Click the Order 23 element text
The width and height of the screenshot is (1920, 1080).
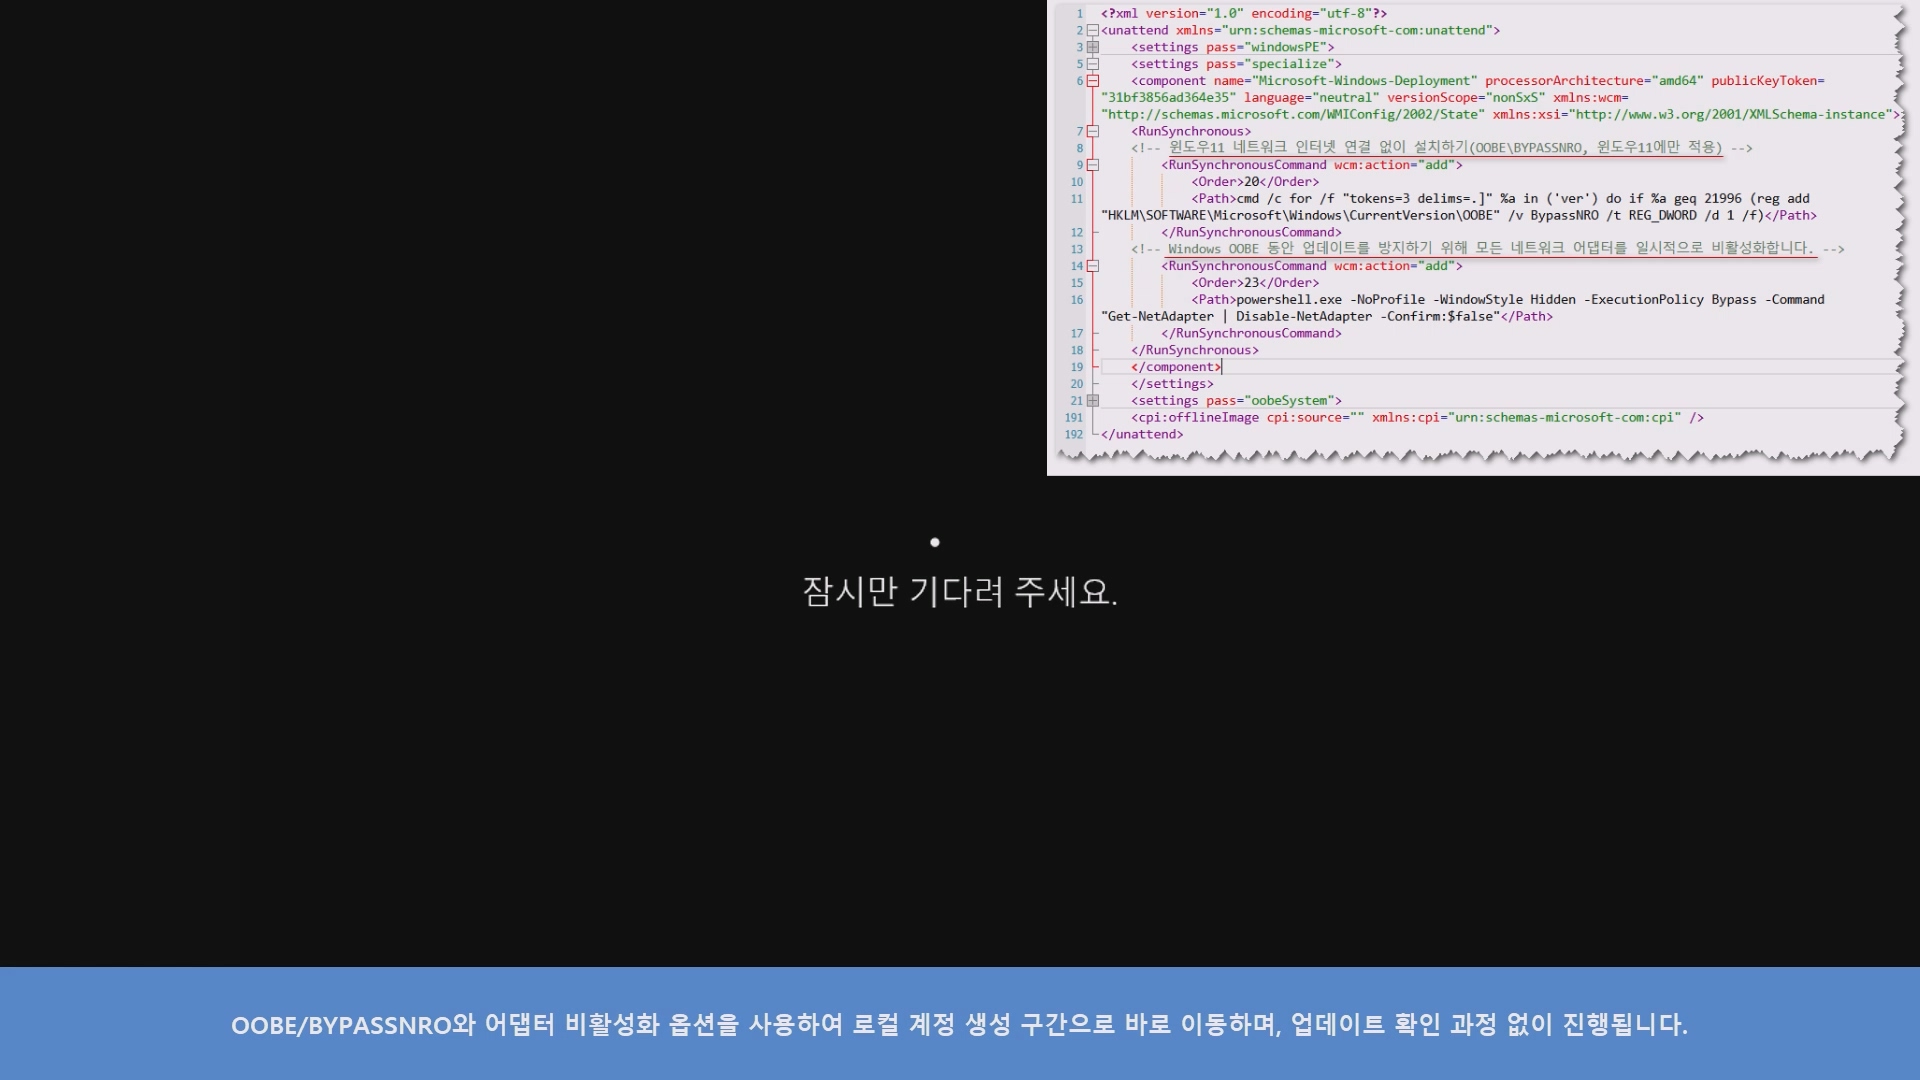point(1254,283)
